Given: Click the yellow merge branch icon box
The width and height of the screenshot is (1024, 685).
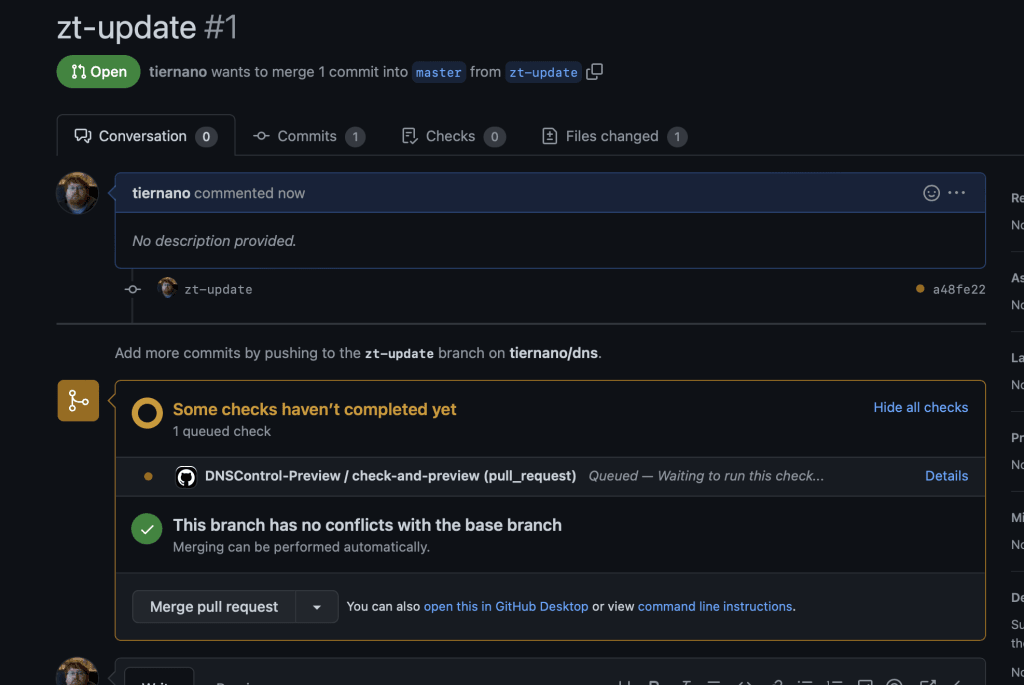Looking at the screenshot, I should [x=78, y=400].
